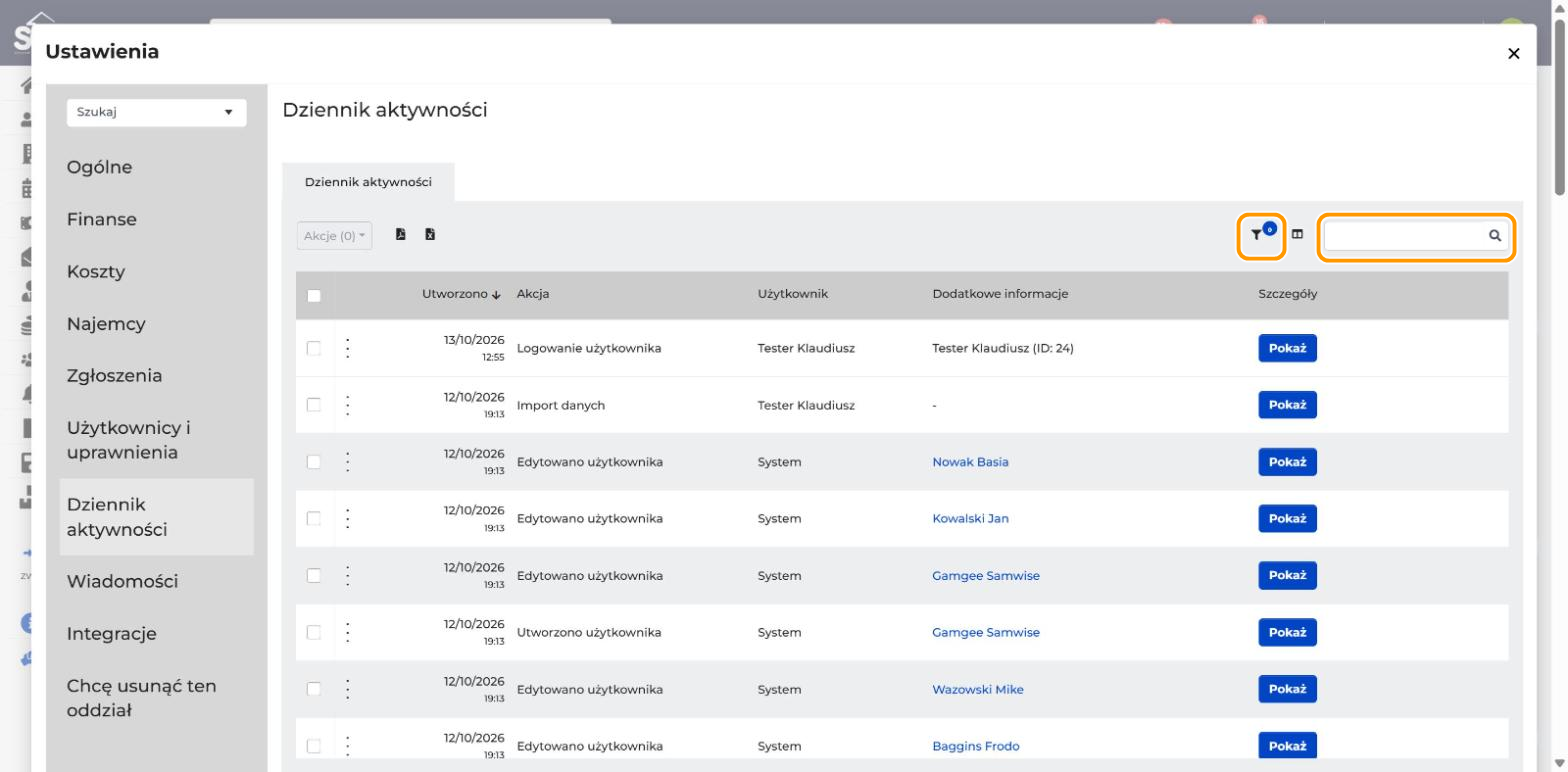Close the Ustawienia dialog

pyautogui.click(x=1513, y=53)
